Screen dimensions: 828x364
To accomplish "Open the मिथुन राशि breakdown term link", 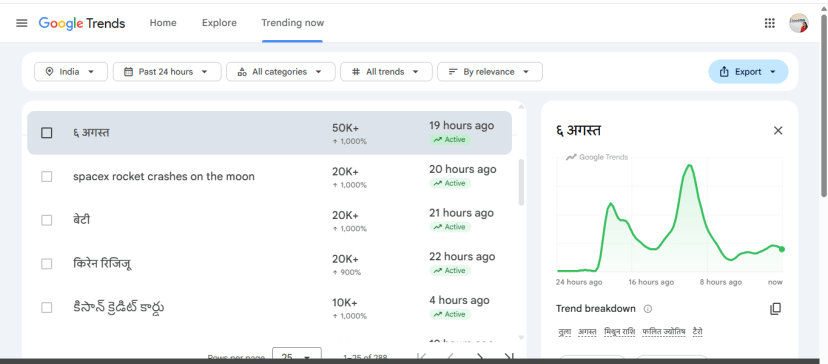I will (619, 332).
